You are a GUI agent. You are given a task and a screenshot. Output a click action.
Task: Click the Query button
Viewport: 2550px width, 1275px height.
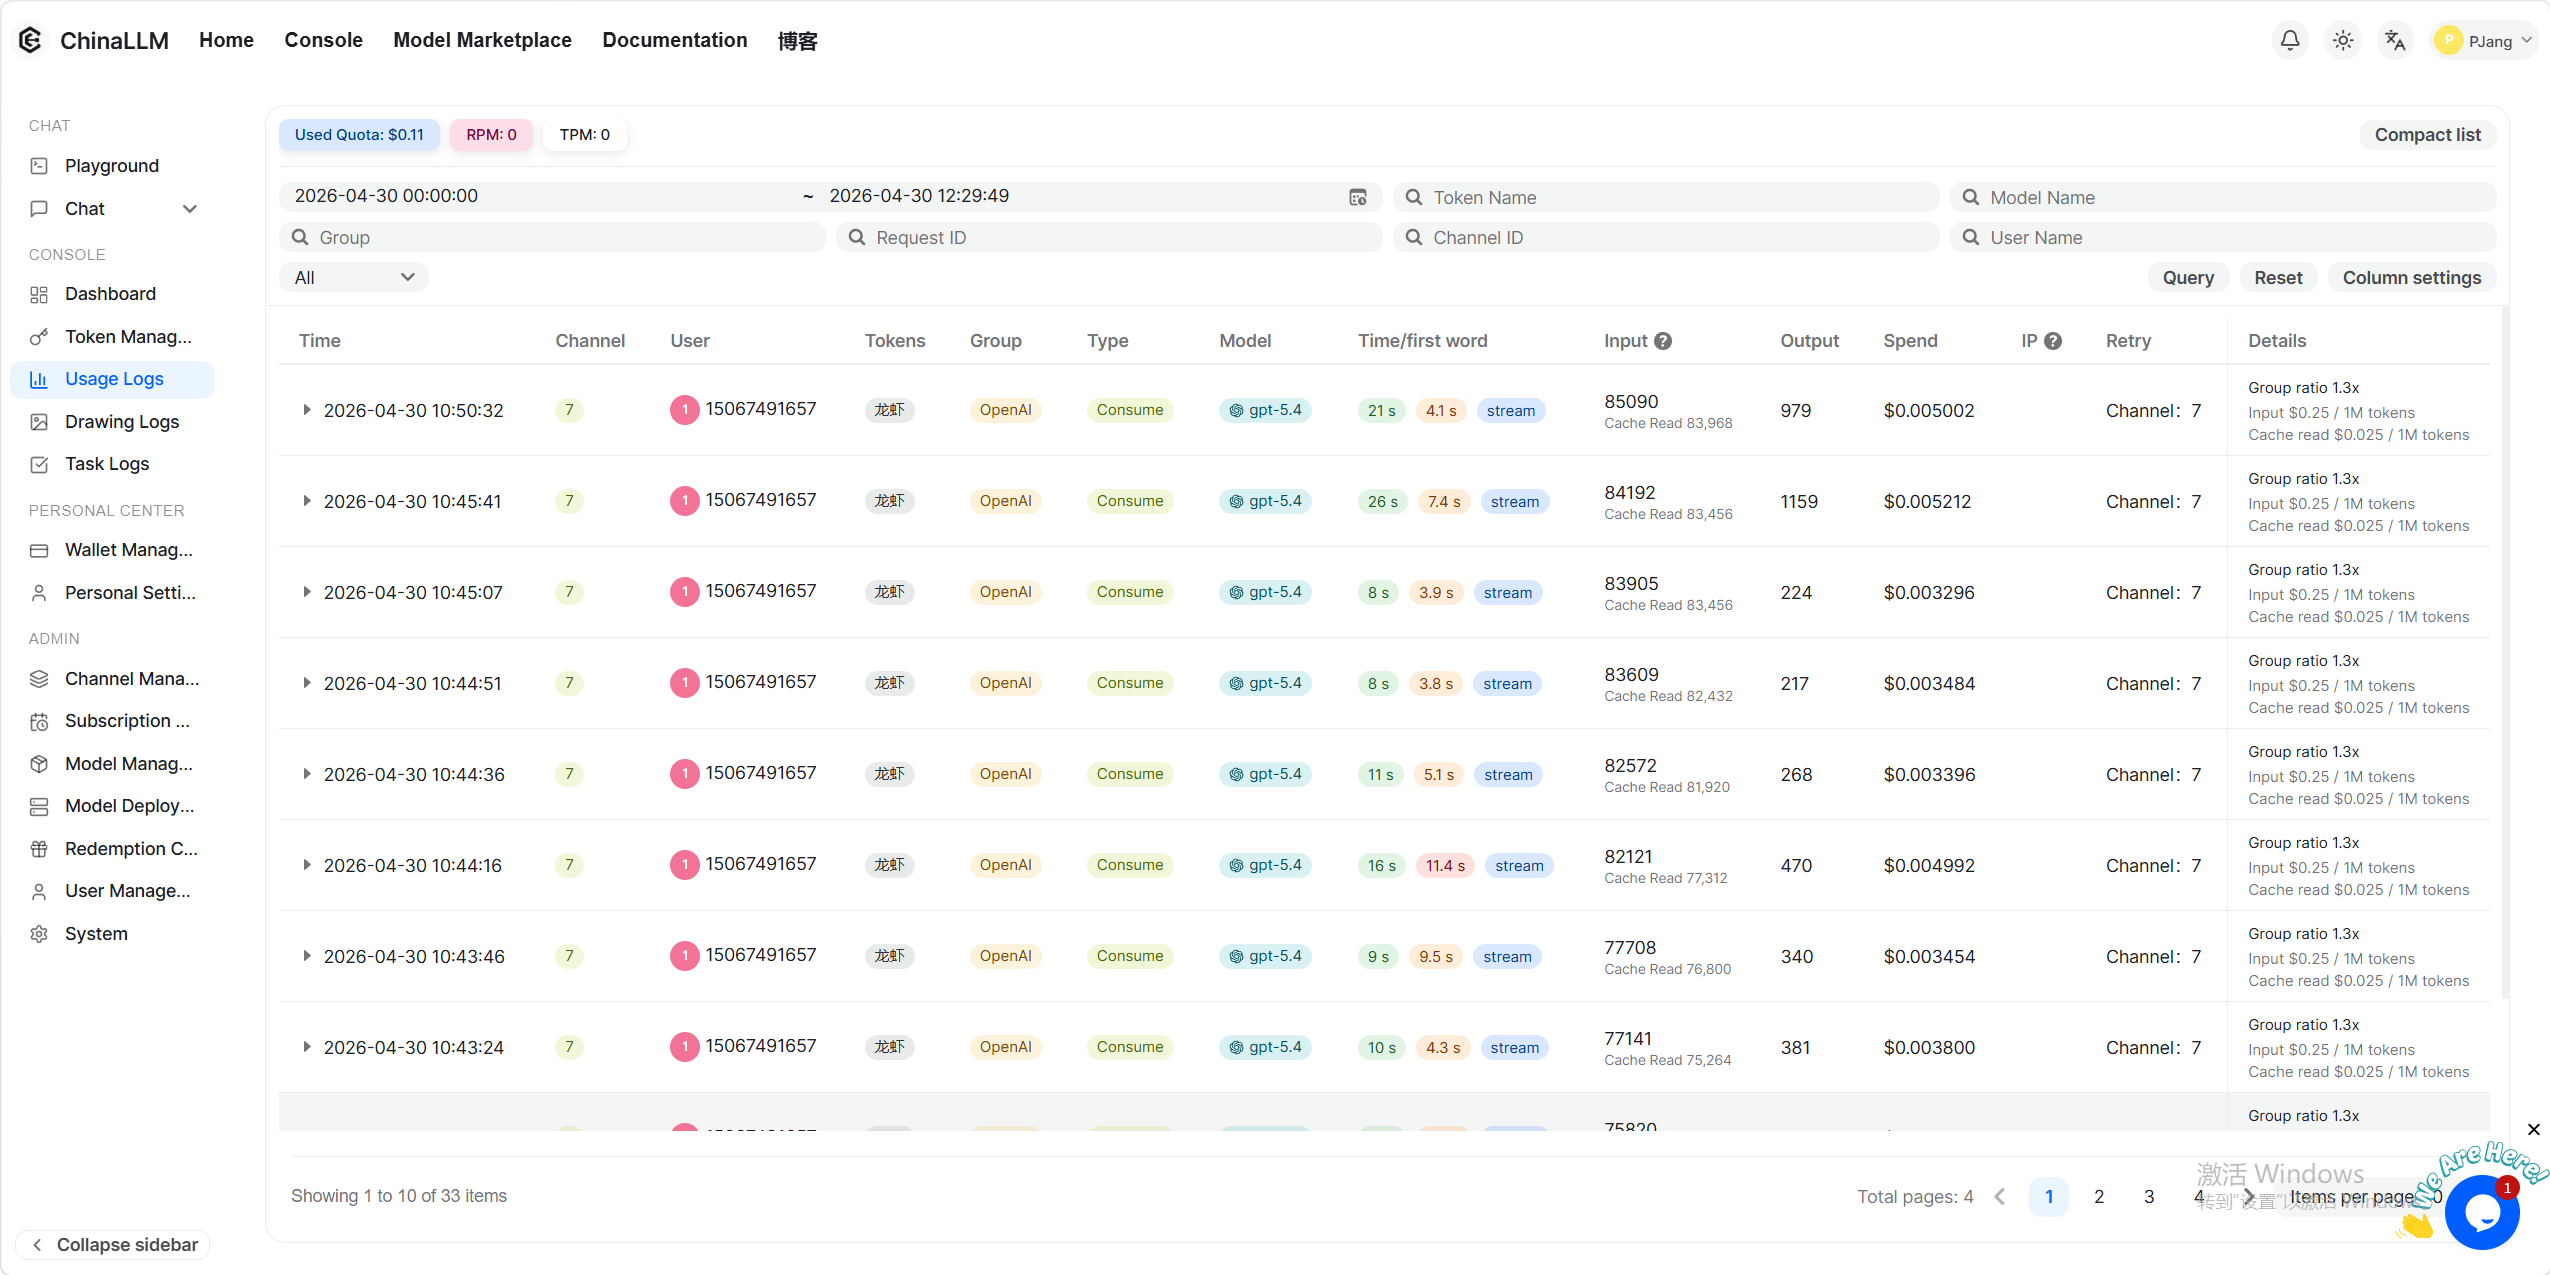2187,278
